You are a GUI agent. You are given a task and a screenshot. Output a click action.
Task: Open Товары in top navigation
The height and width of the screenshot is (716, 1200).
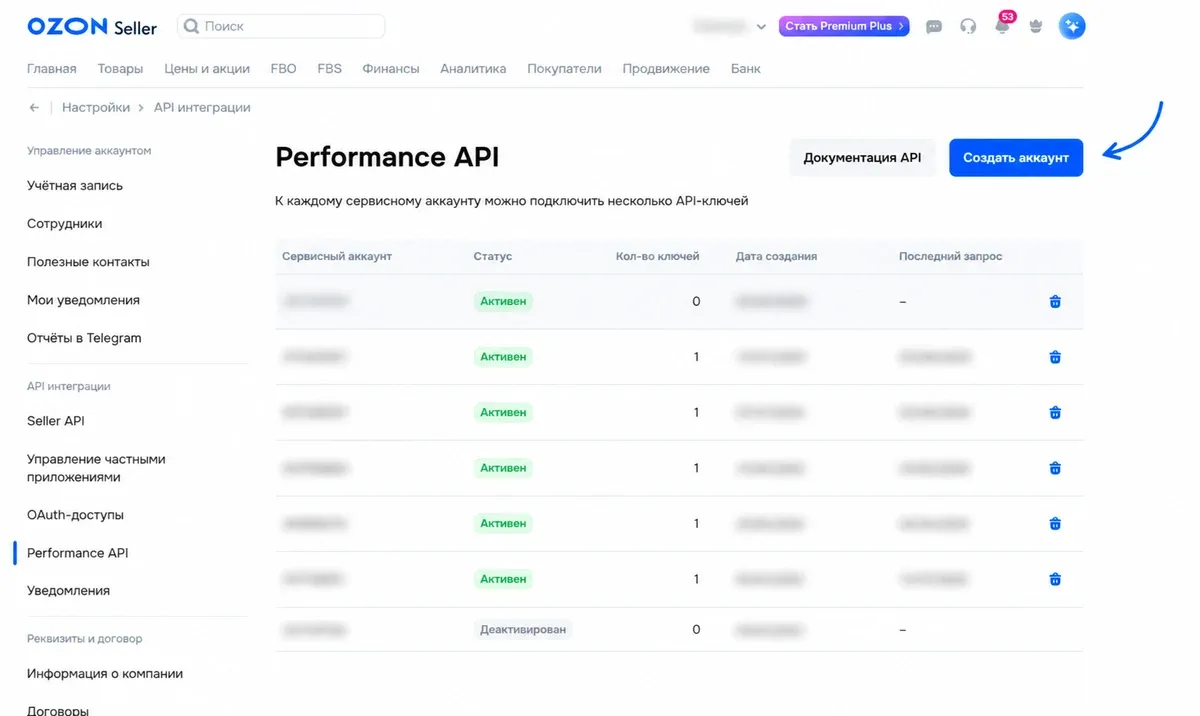click(120, 69)
